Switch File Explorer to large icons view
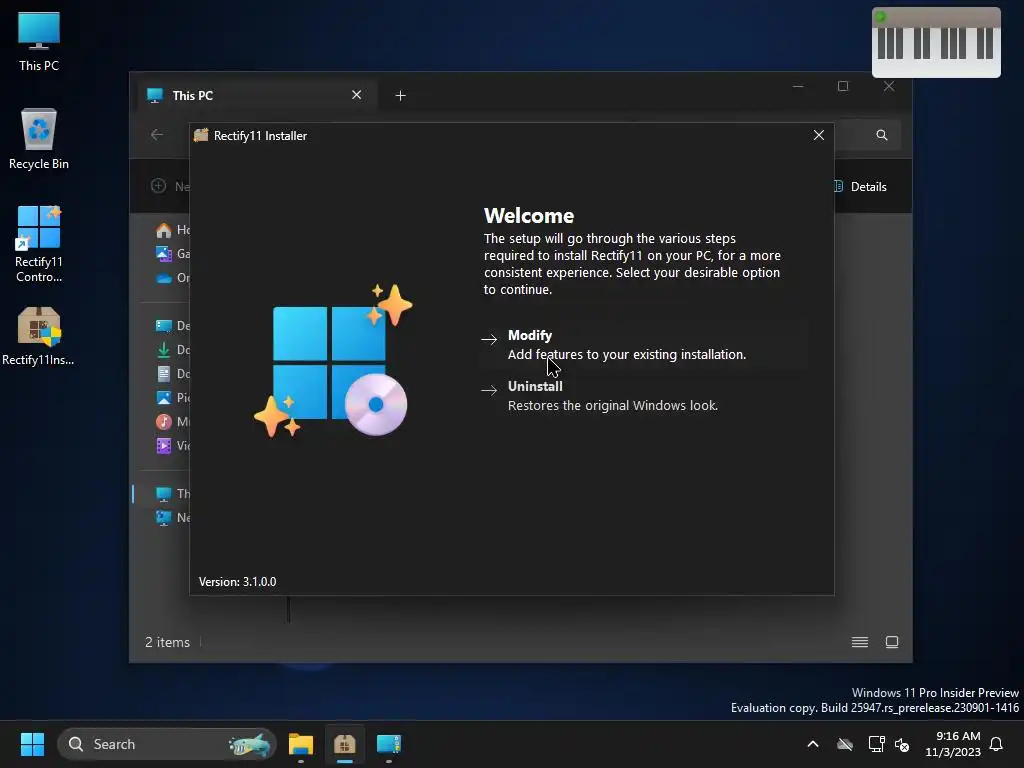Image resolution: width=1024 pixels, height=768 pixels. pyautogui.click(x=892, y=642)
